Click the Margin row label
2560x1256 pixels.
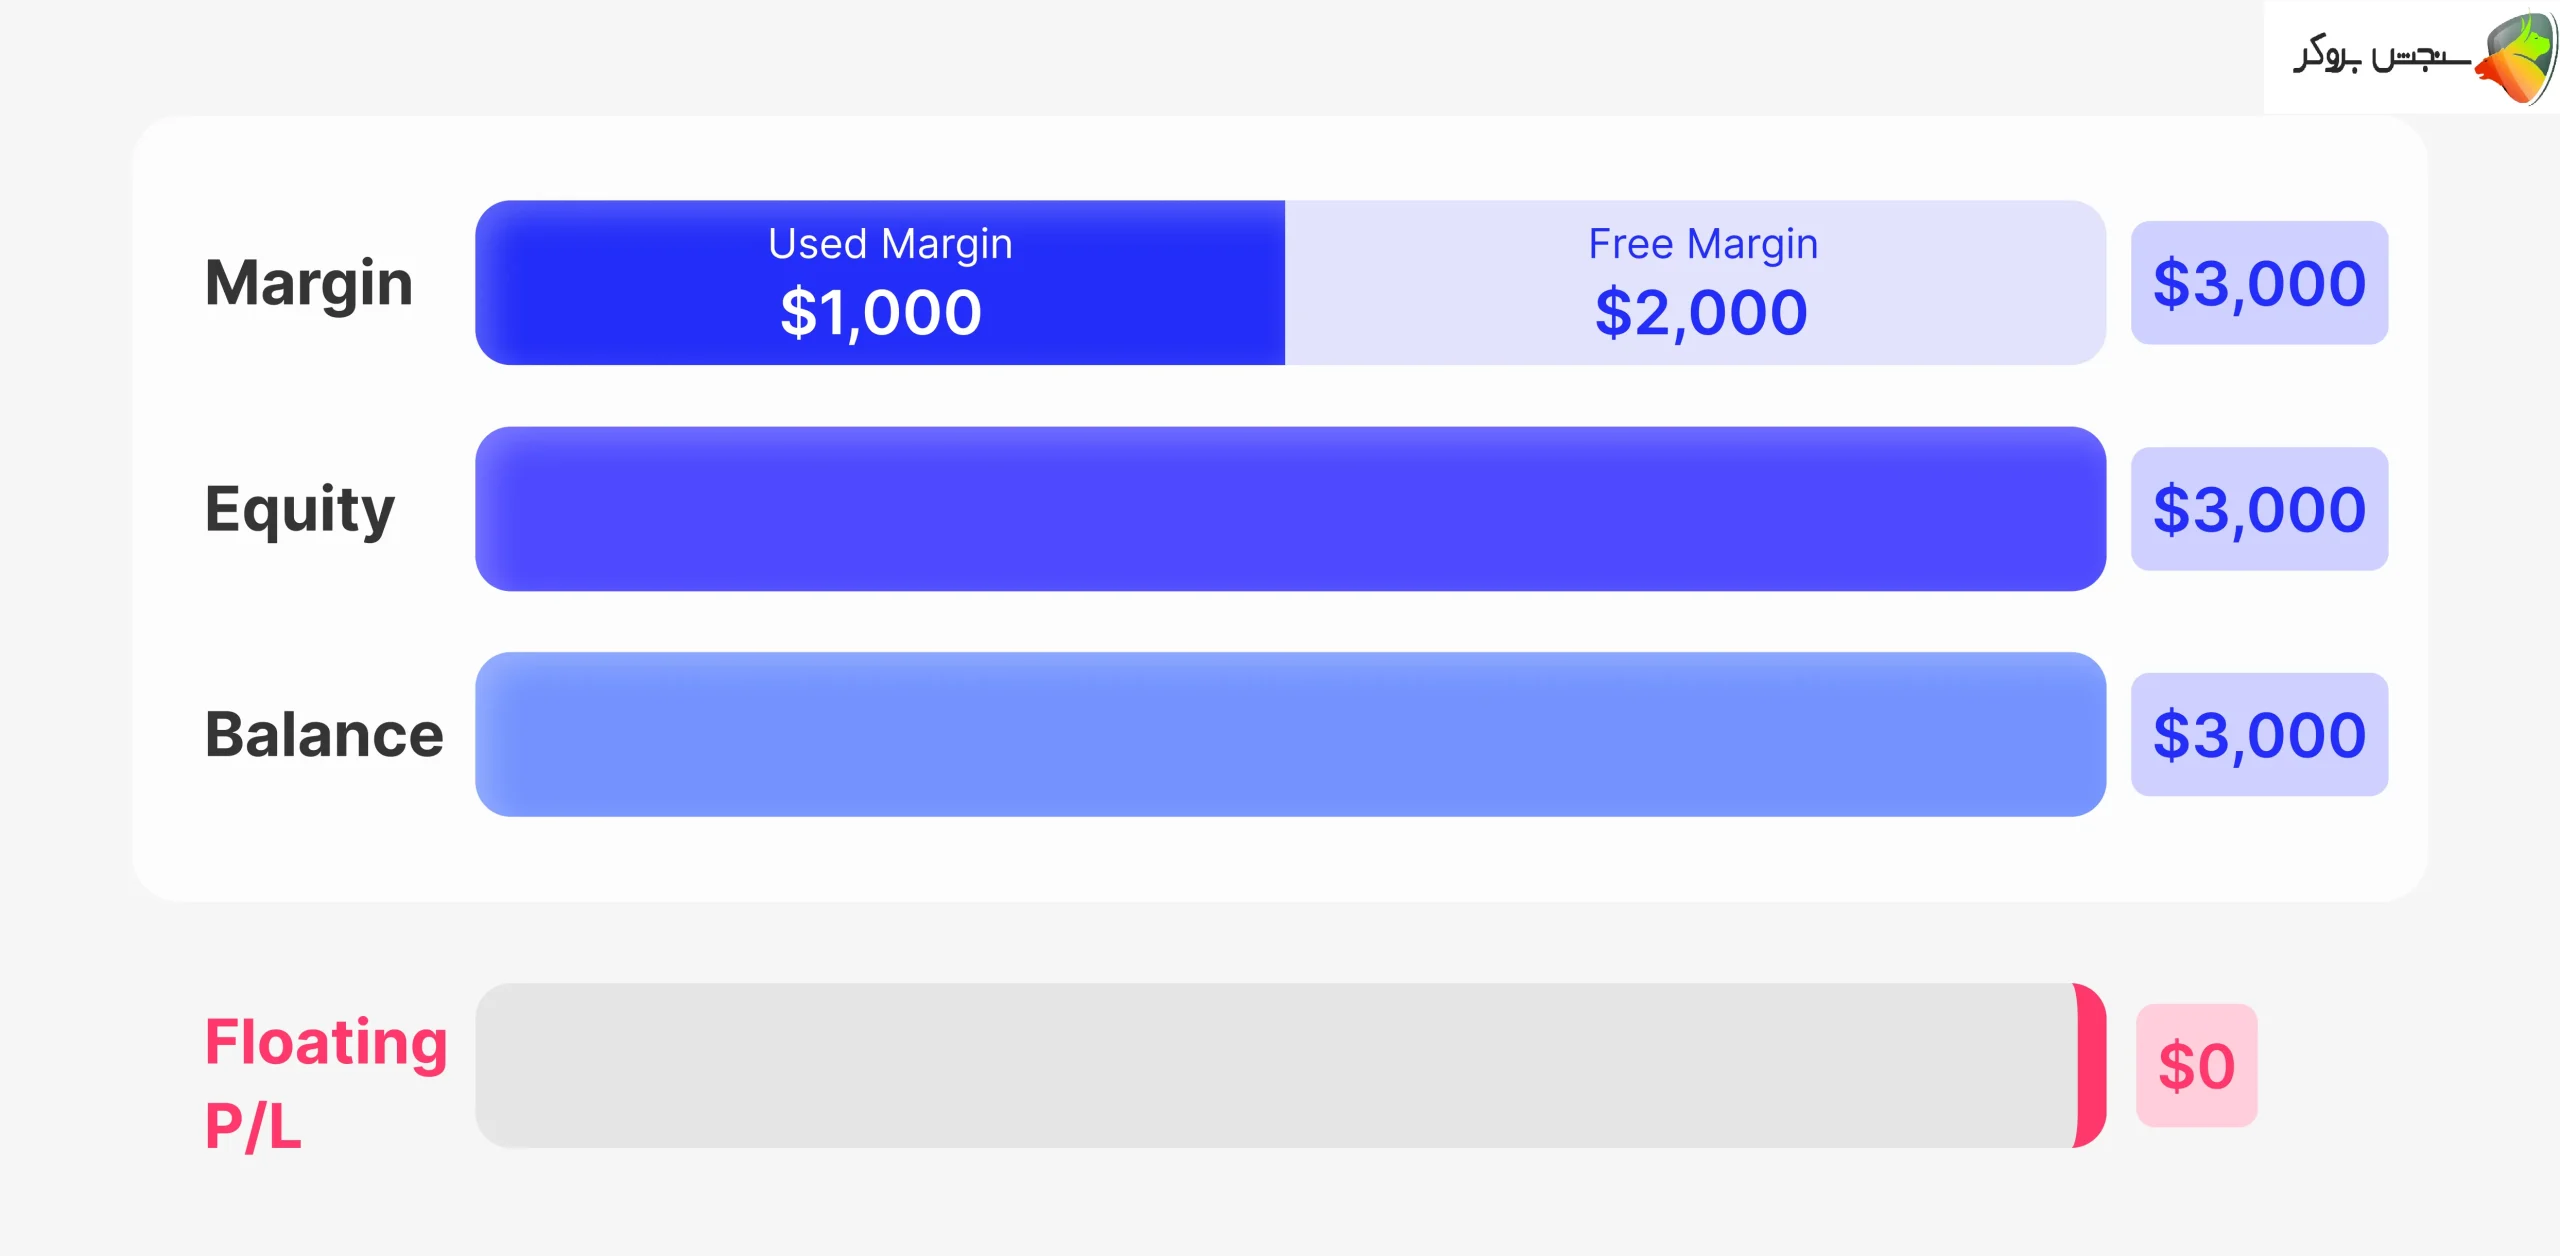[x=308, y=283]
